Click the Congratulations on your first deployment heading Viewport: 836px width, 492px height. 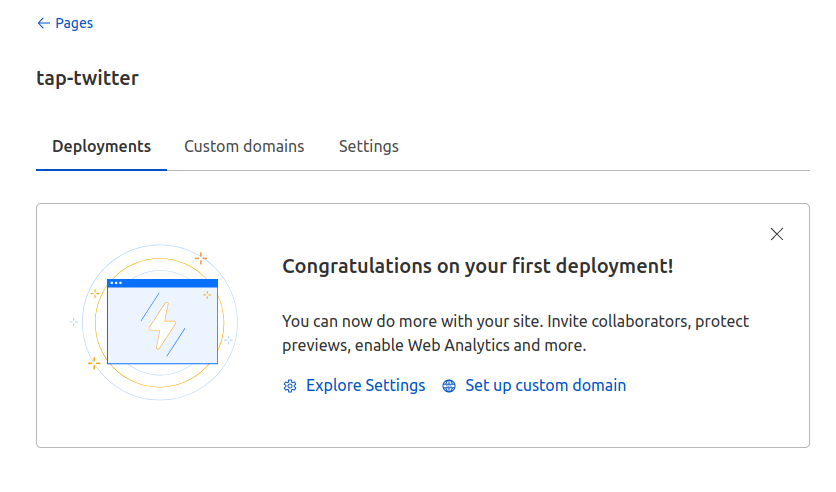tap(477, 266)
